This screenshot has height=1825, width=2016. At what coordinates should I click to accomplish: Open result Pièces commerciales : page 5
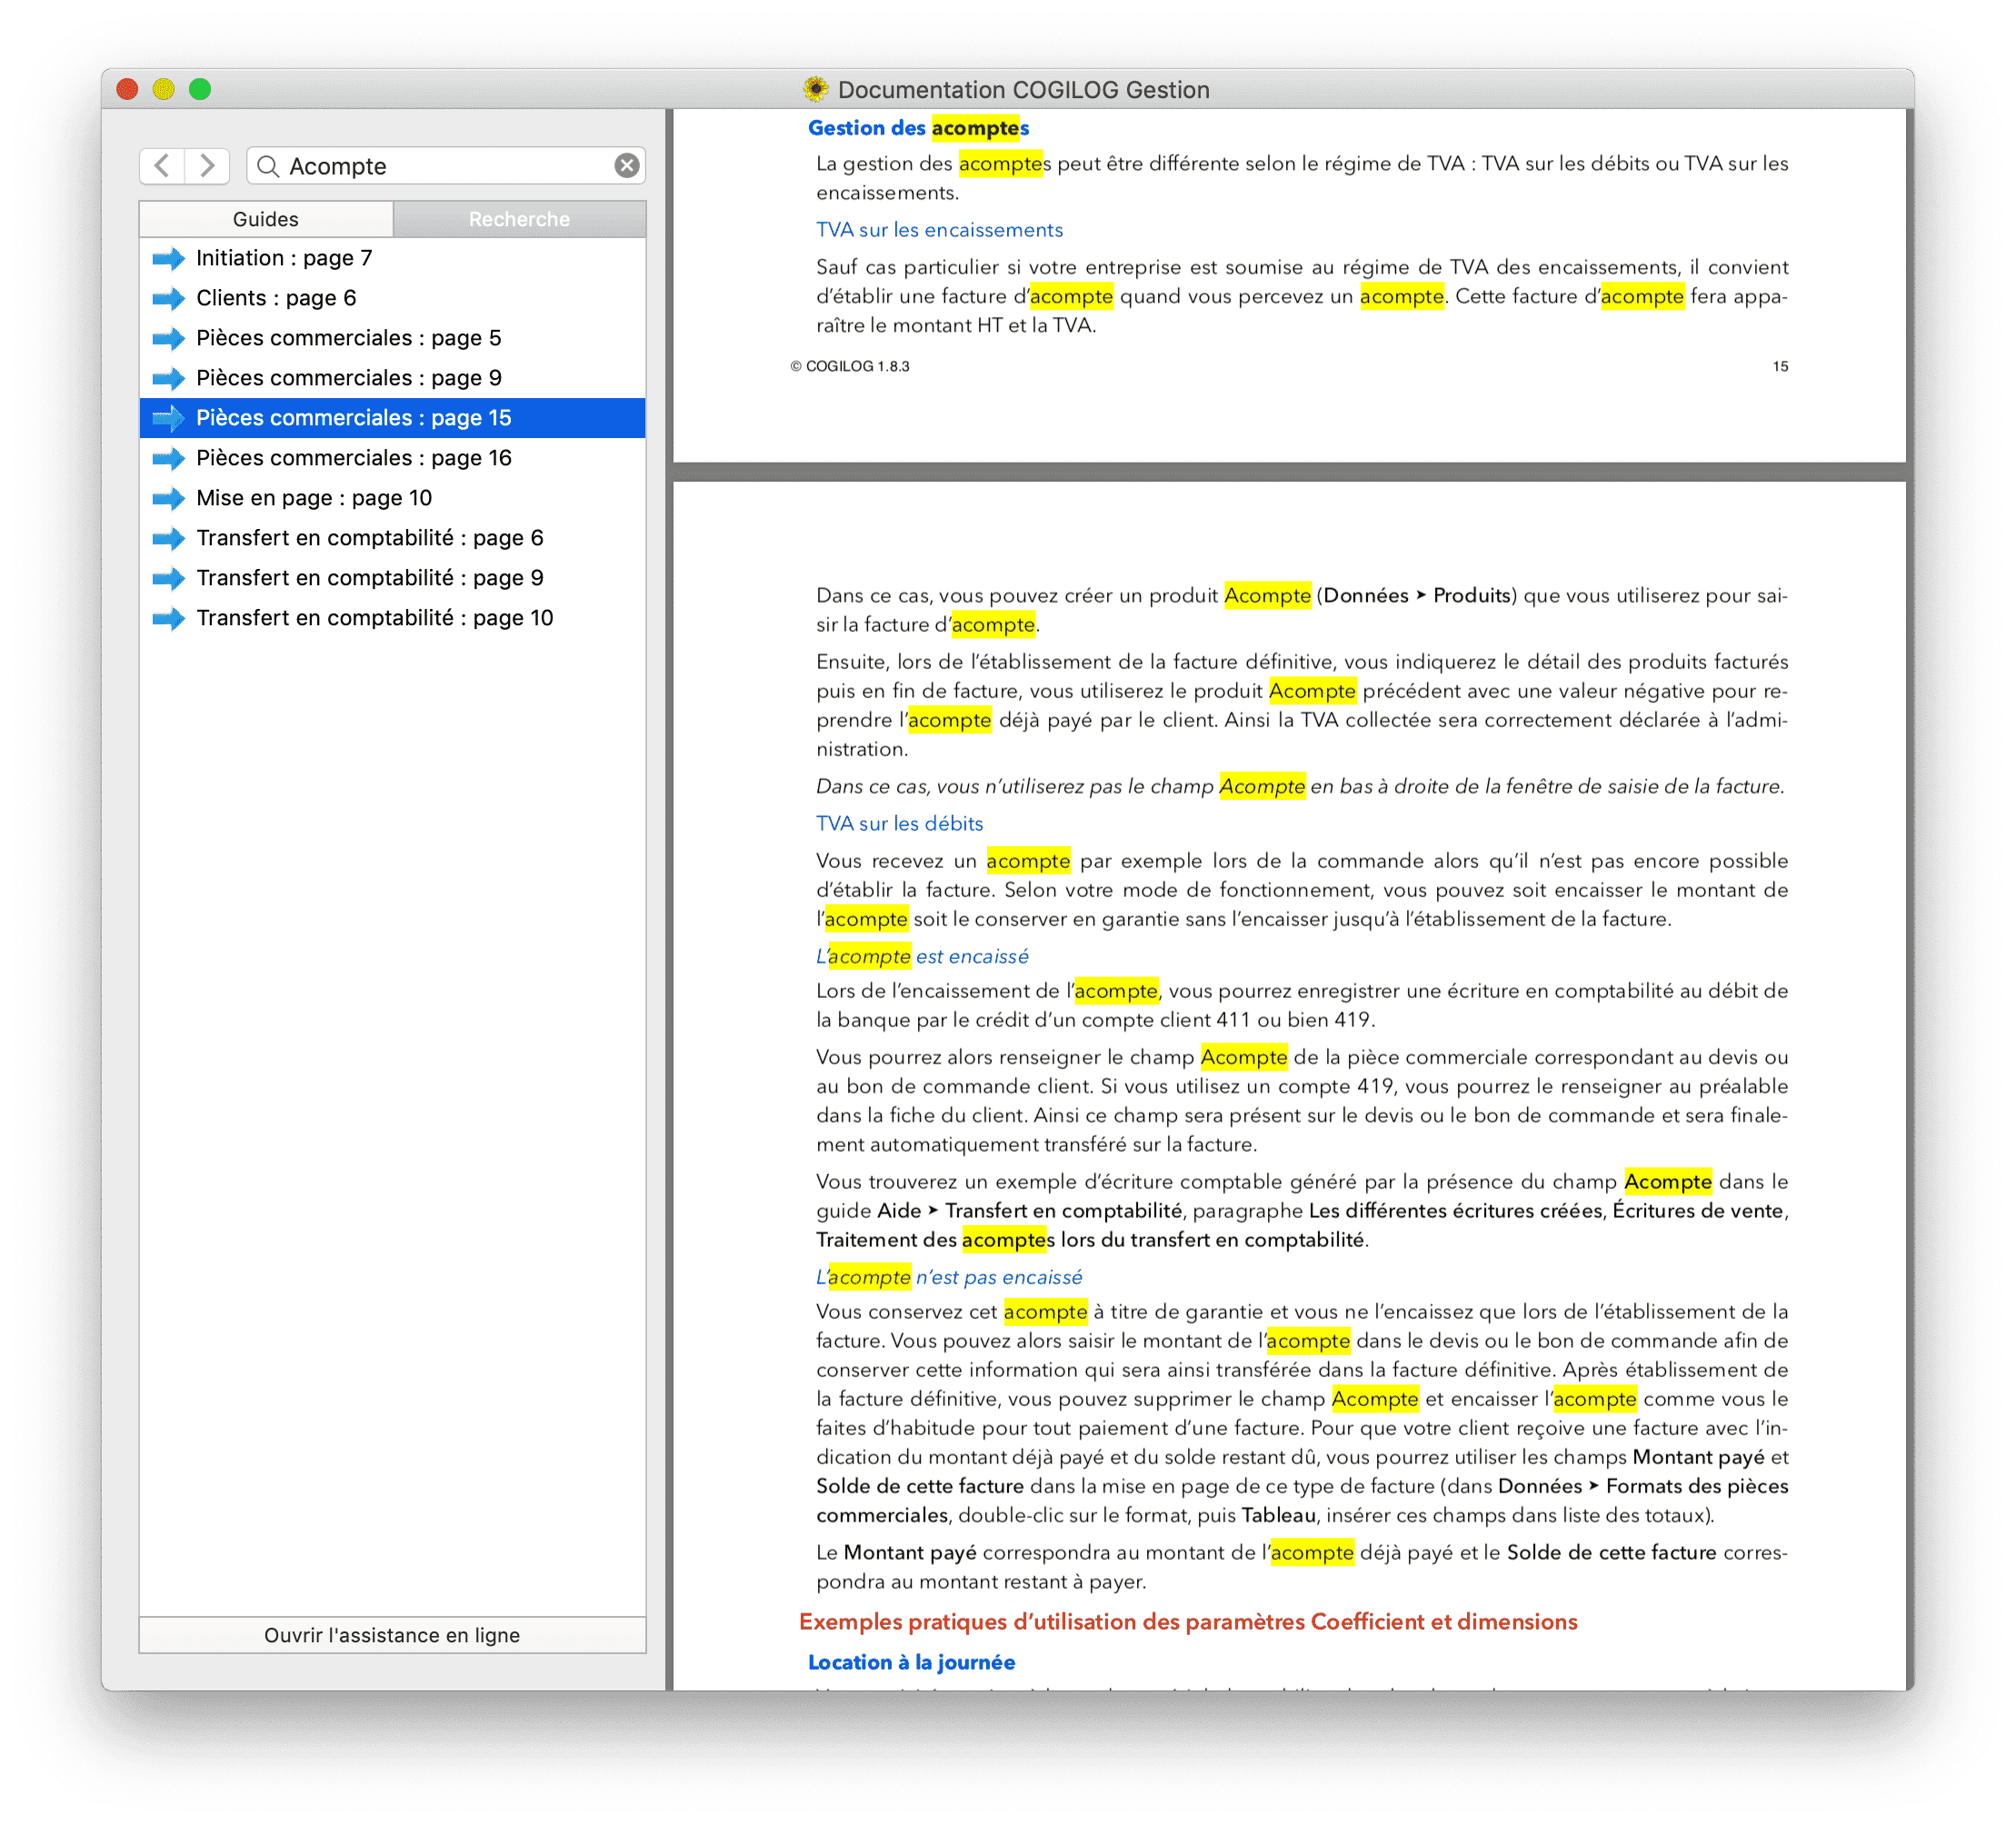[x=393, y=338]
